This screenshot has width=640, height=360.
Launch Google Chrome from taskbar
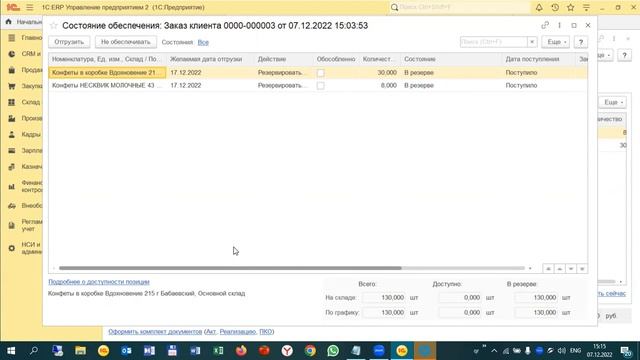pos(310,351)
